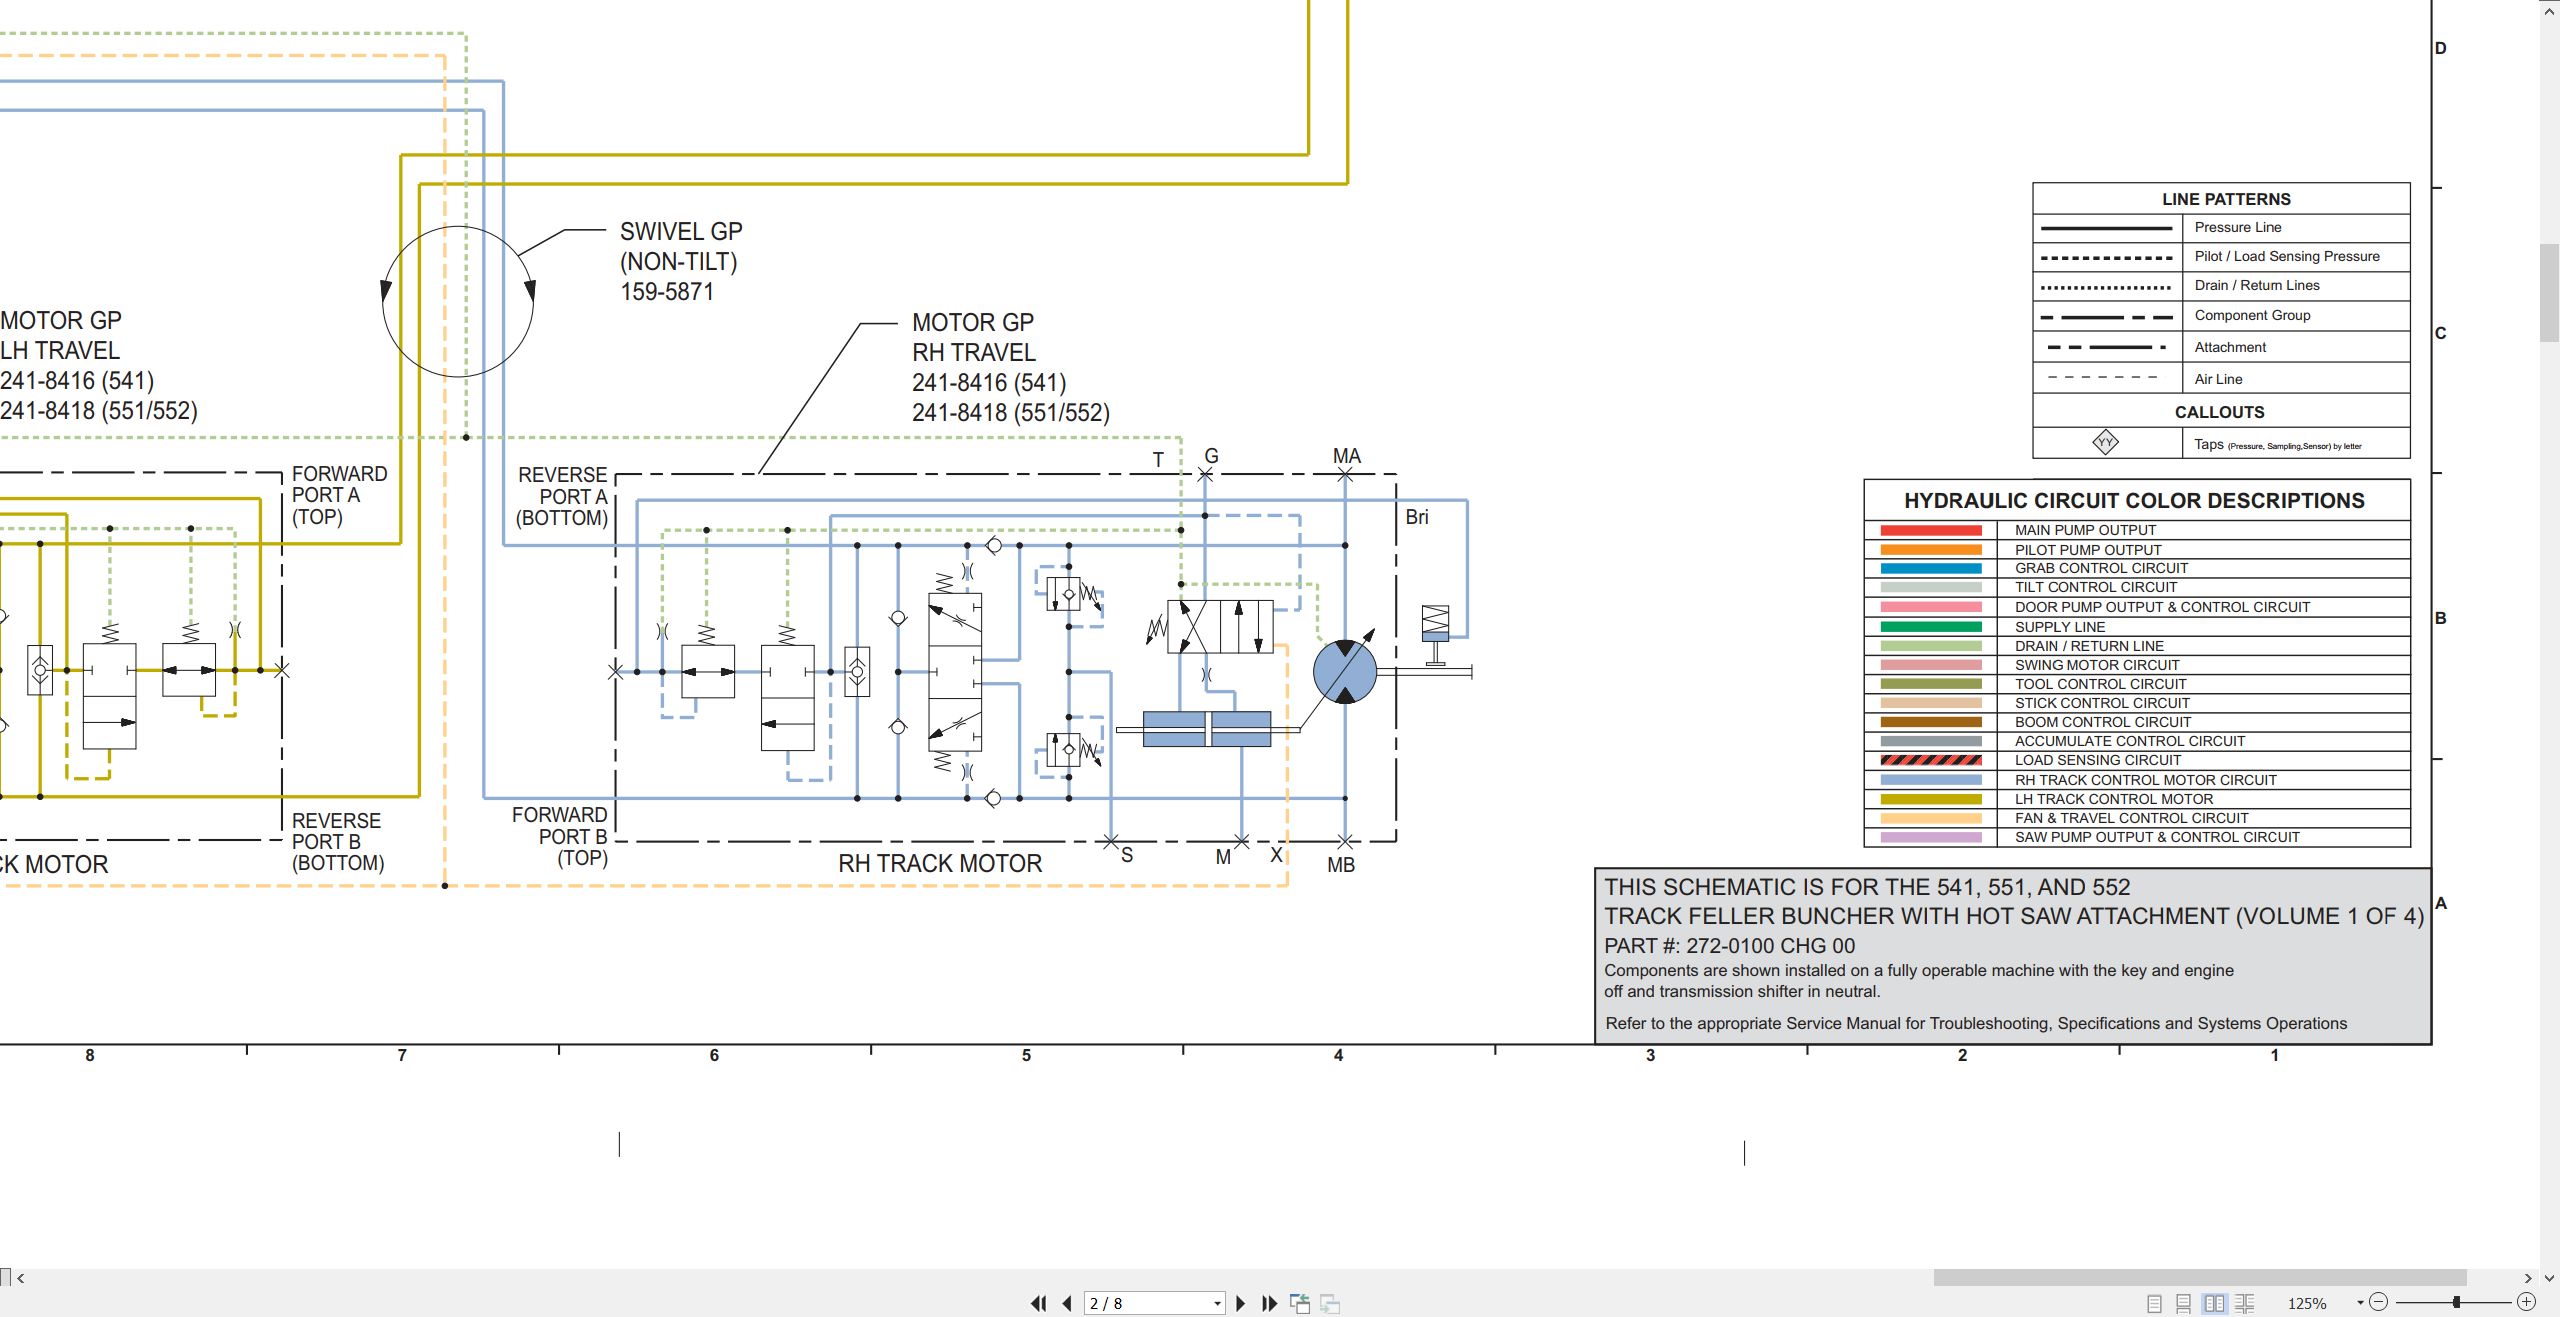Click the swivel group circle symbol
2560x1317 pixels.
click(x=458, y=301)
